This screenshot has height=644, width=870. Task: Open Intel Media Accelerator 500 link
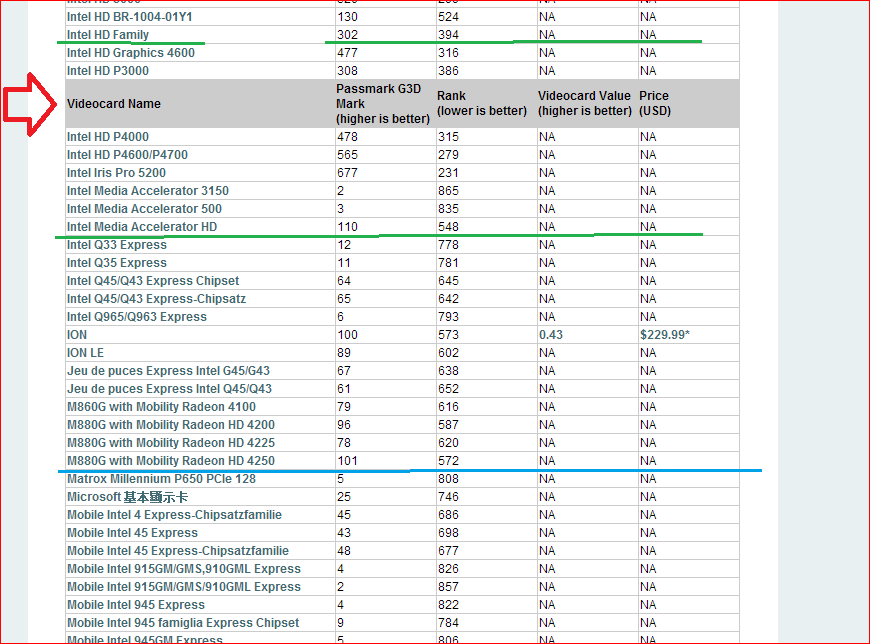[144, 209]
